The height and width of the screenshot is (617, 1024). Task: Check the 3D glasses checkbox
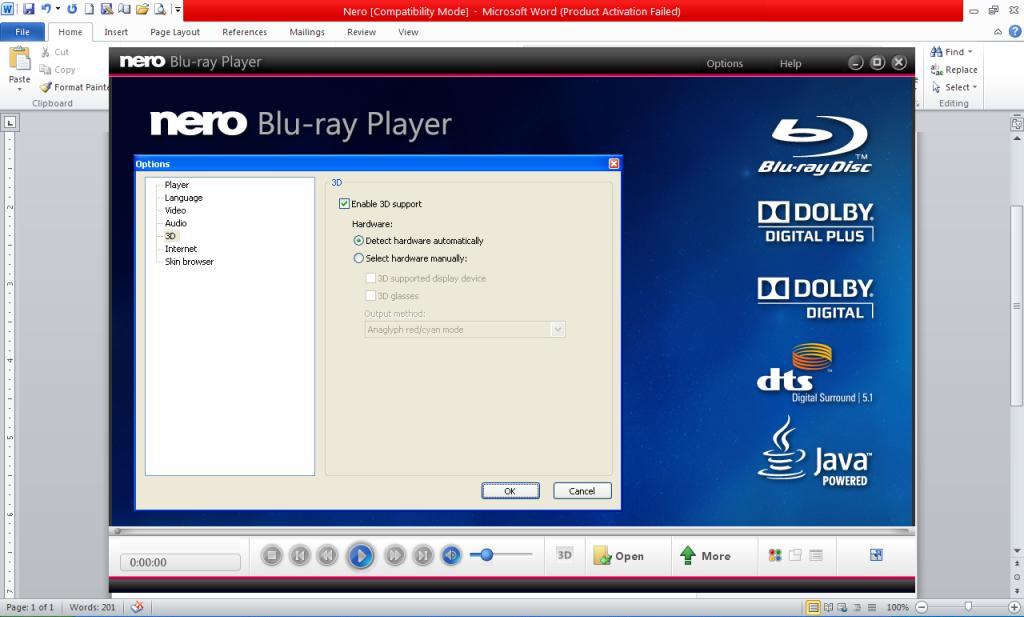370,296
